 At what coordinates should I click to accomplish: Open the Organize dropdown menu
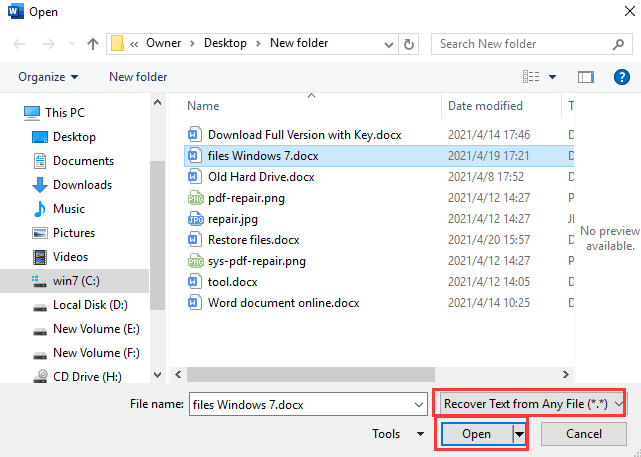[48, 77]
